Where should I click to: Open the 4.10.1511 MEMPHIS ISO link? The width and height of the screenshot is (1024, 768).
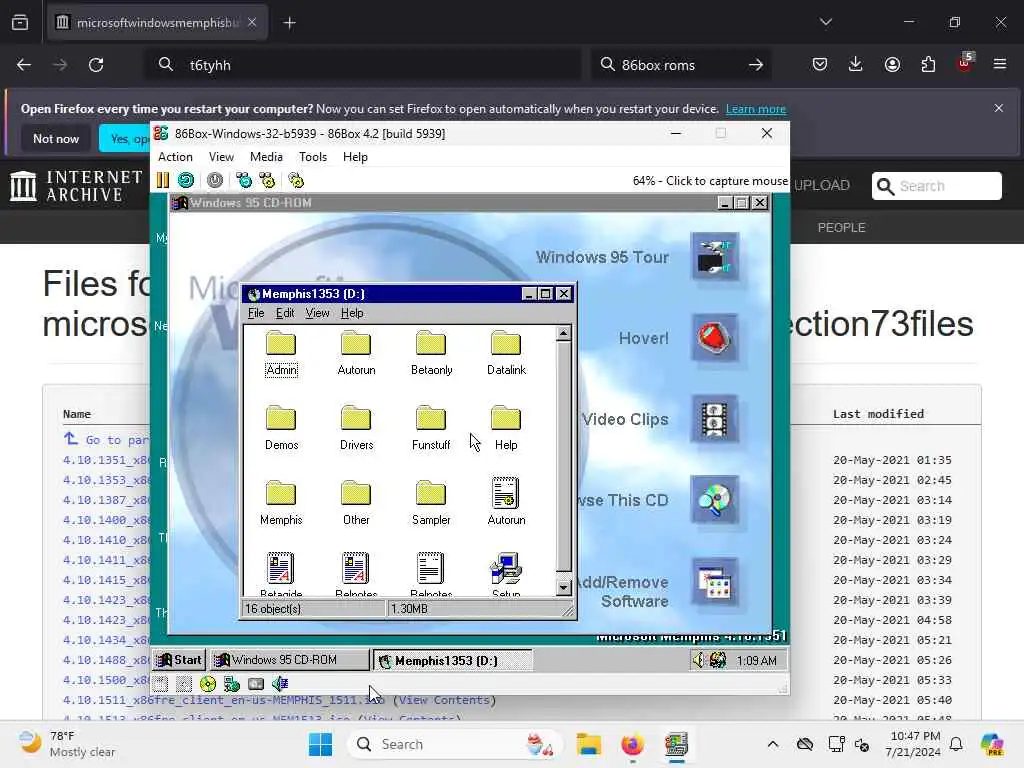(225, 700)
